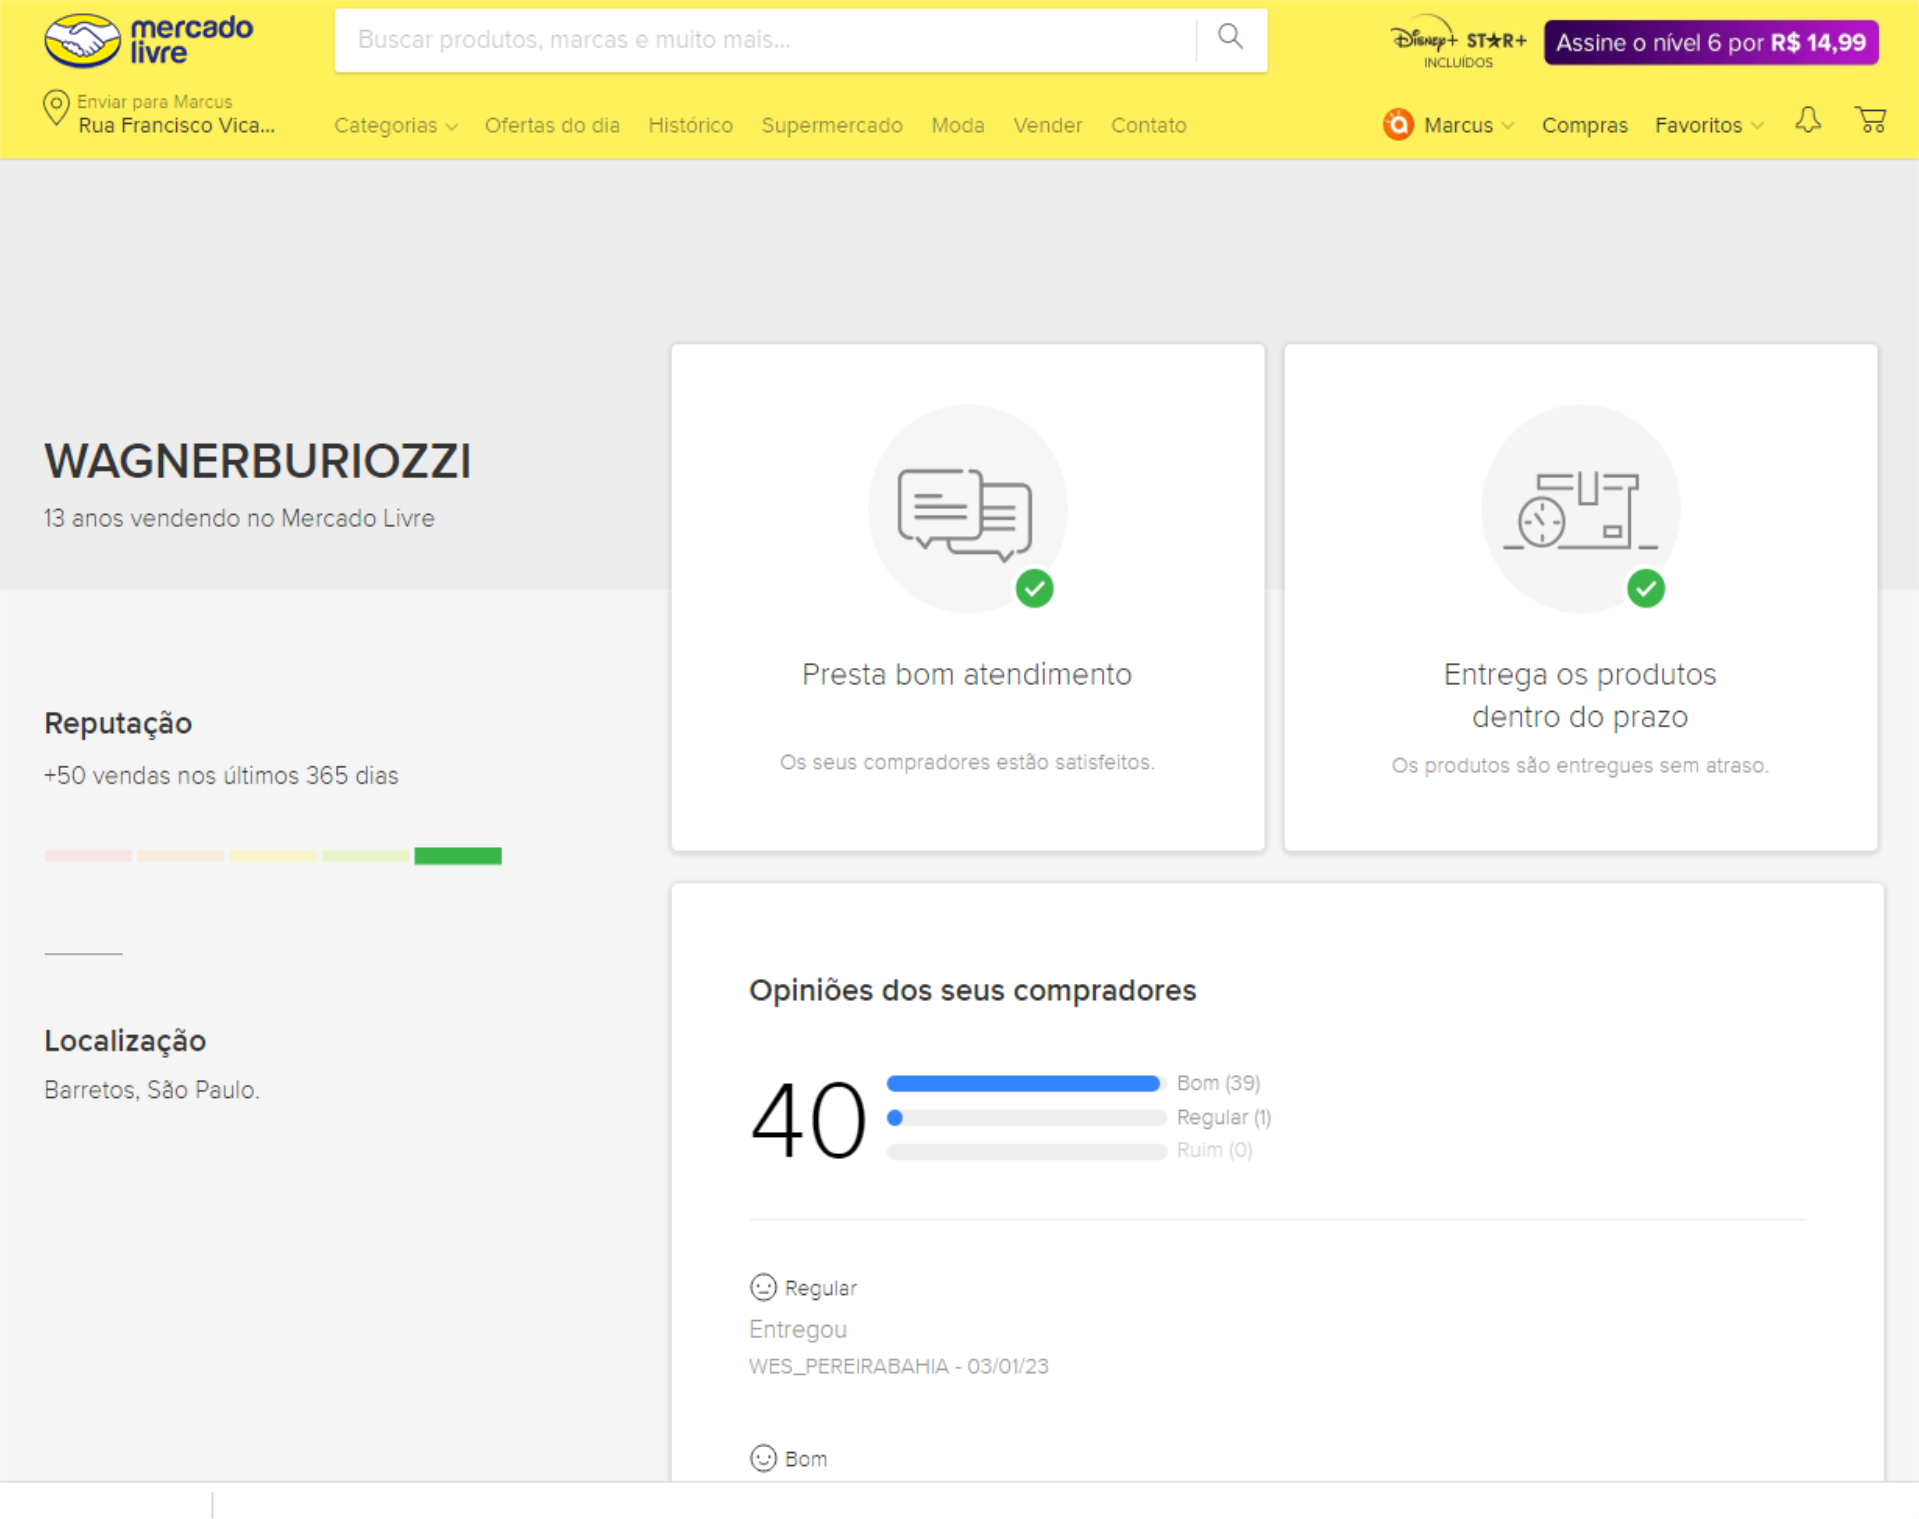1919x1519 pixels.
Task: Open the Histórico page
Action: click(690, 126)
